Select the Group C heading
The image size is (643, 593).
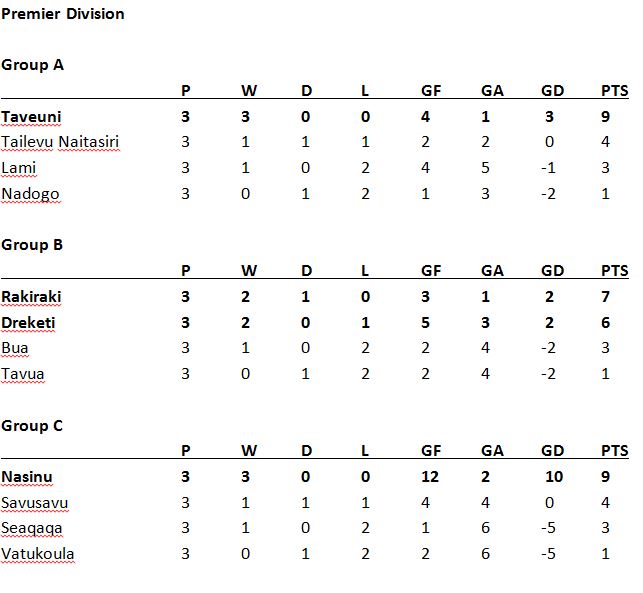(32, 426)
